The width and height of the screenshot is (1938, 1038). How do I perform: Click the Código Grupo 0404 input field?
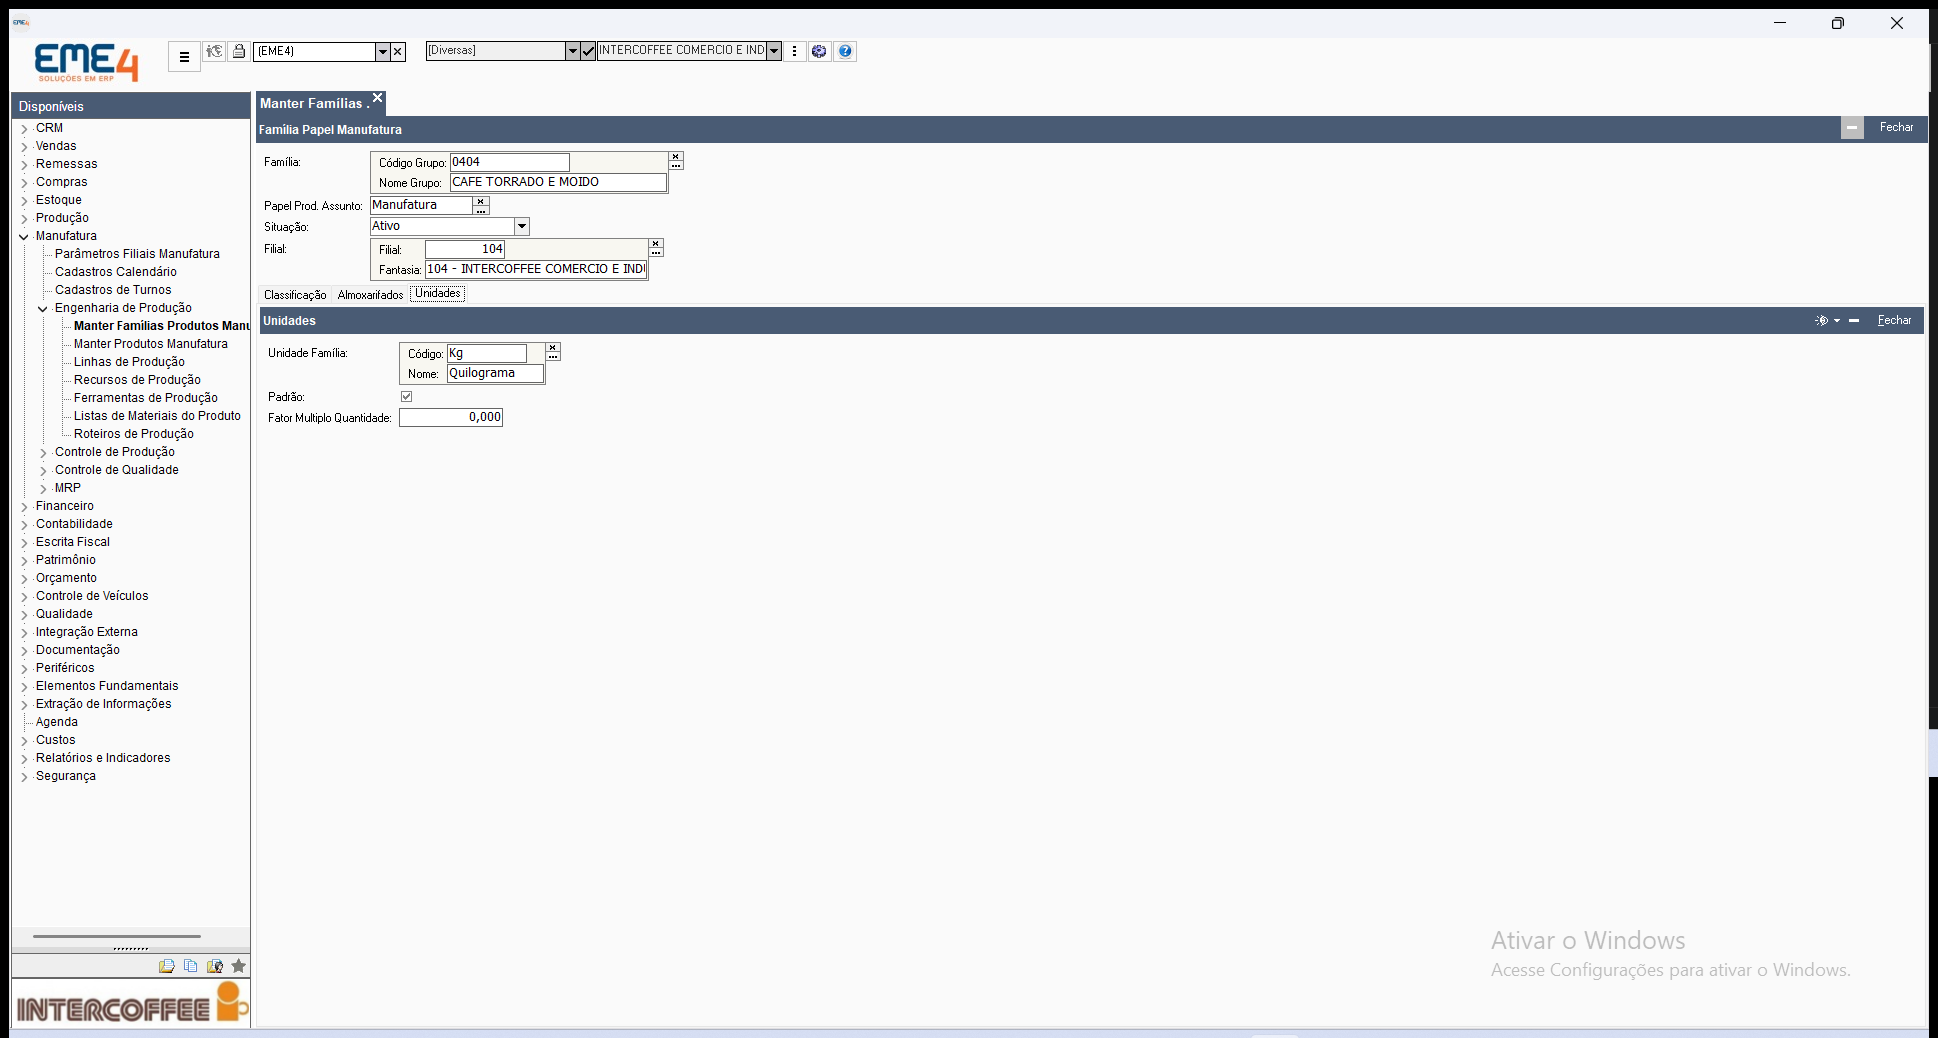(510, 162)
